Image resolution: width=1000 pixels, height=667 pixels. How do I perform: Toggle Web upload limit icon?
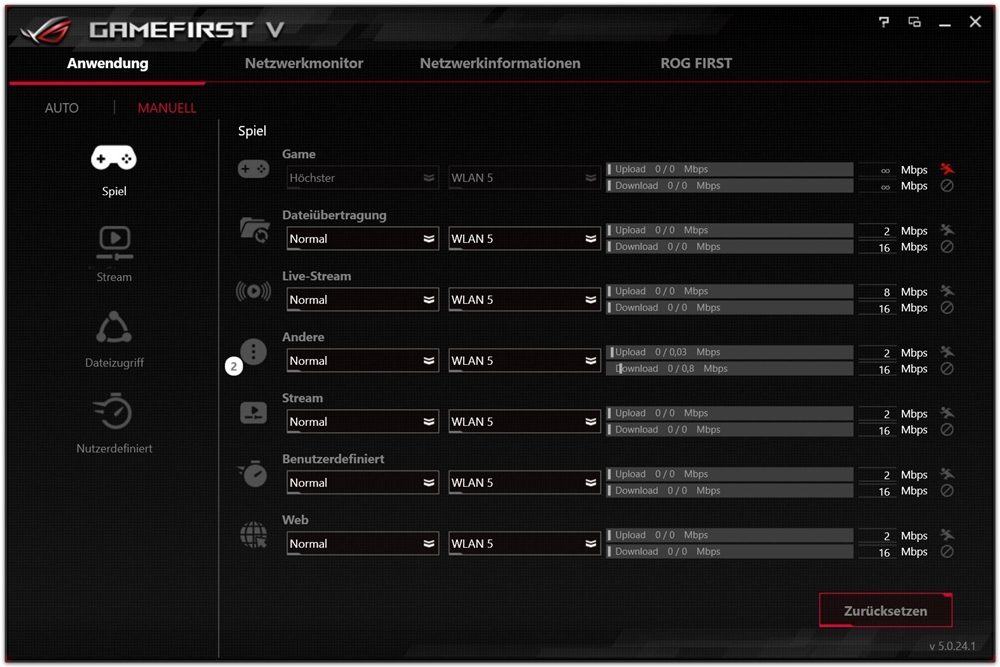coord(947,535)
